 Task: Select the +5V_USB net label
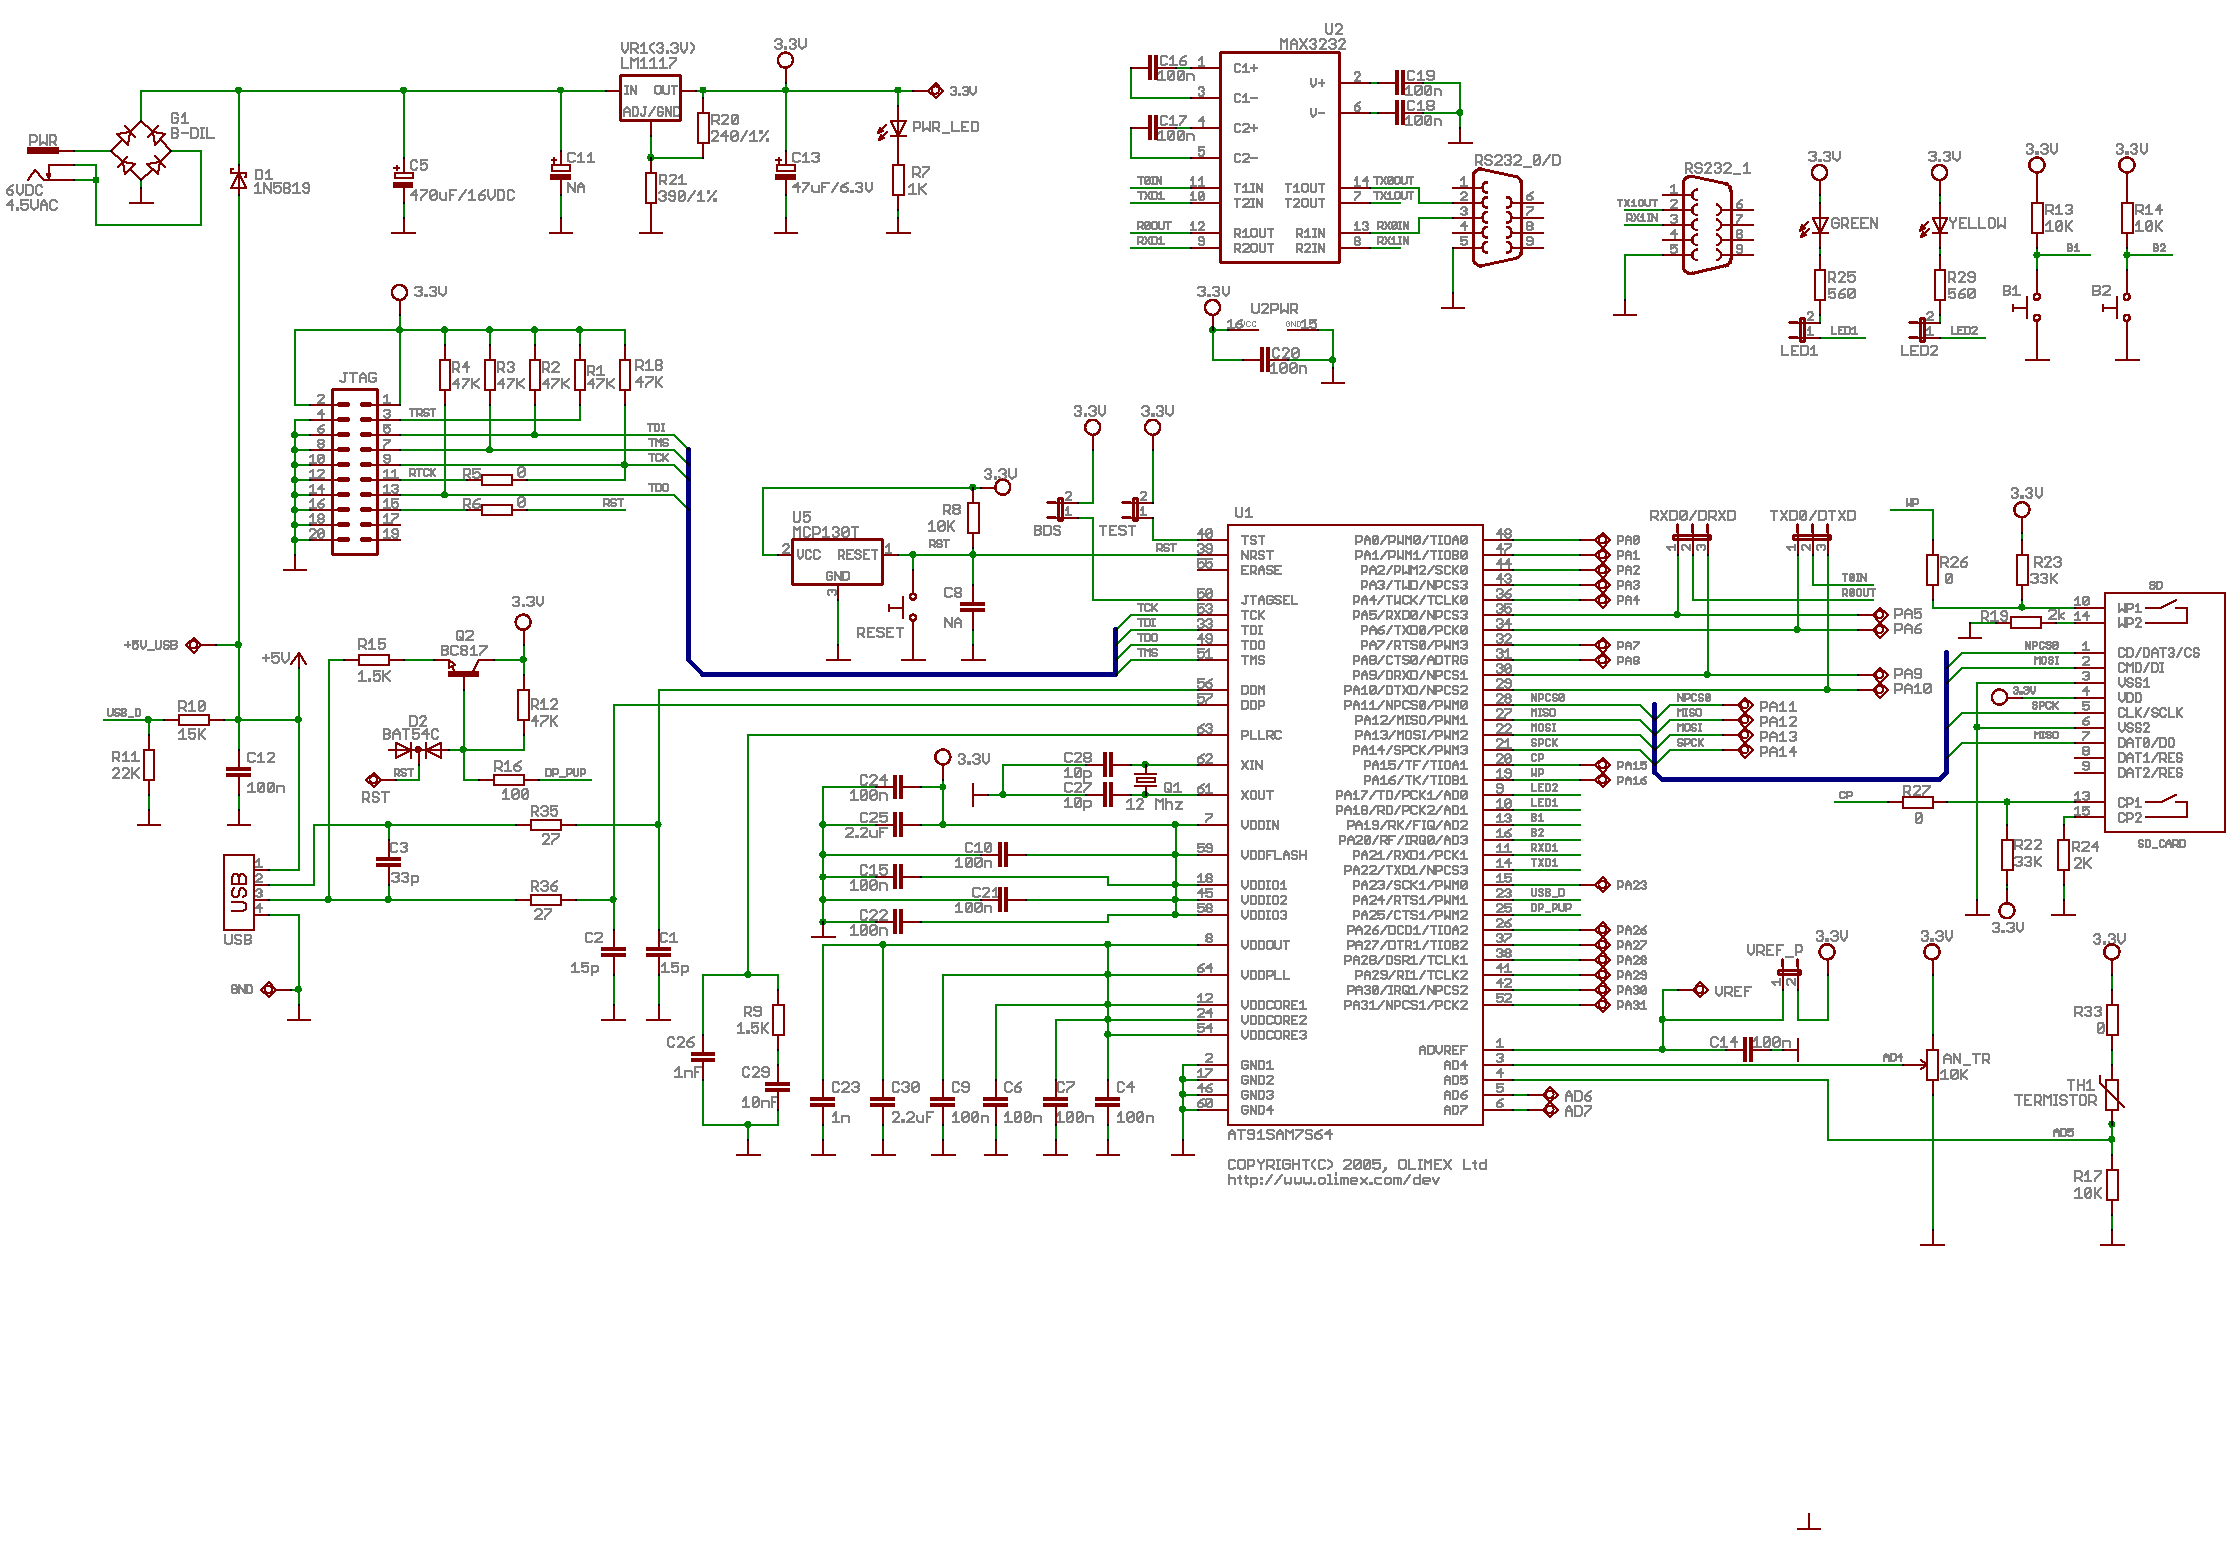[x=151, y=645]
